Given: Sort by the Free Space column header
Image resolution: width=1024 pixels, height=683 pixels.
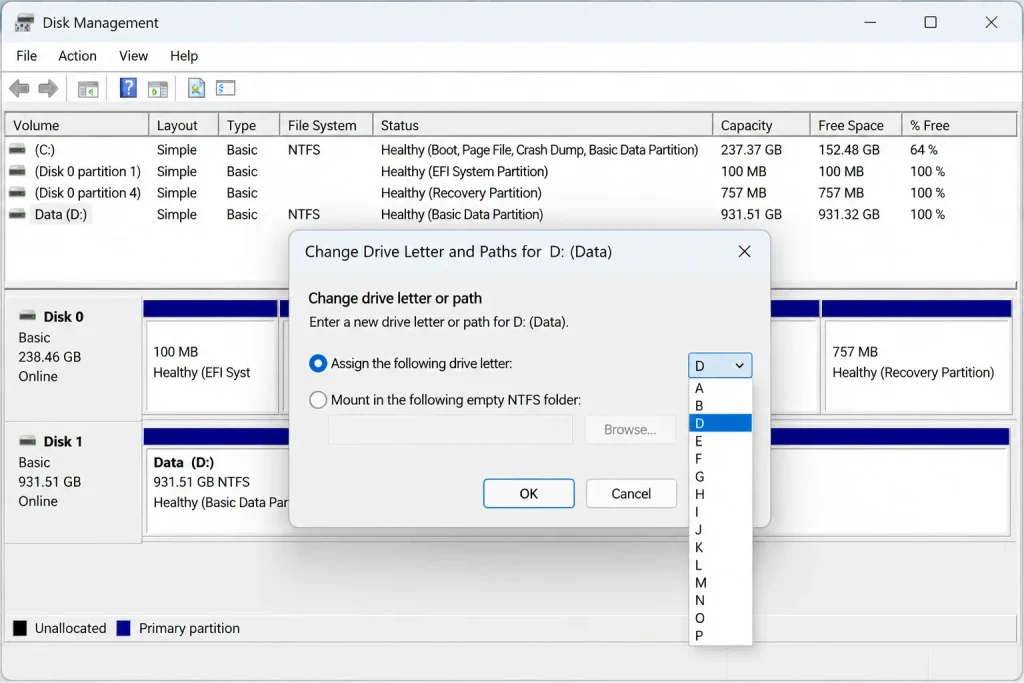Looking at the screenshot, I should [x=856, y=125].
